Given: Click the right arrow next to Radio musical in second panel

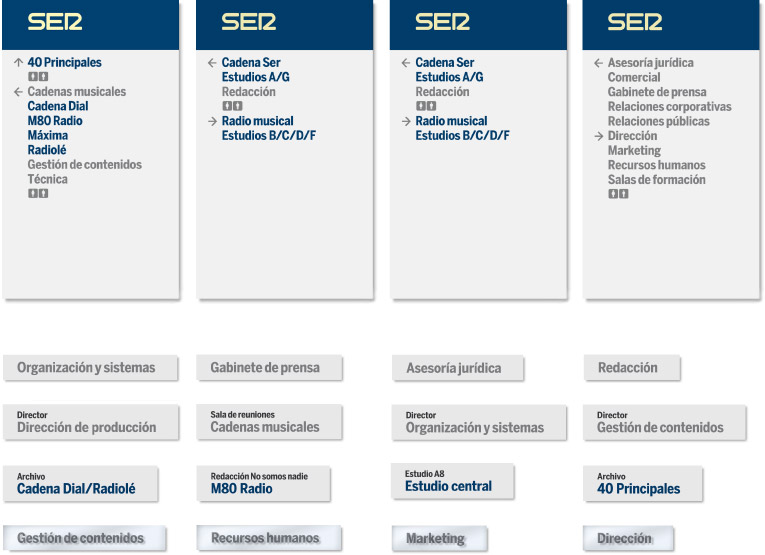Looking at the screenshot, I should 212,121.
